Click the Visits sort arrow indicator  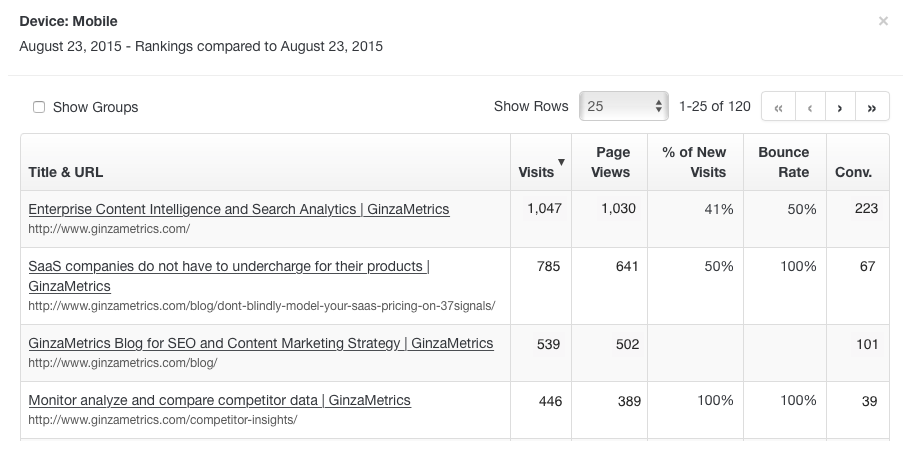pyautogui.click(x=561, y=162)
